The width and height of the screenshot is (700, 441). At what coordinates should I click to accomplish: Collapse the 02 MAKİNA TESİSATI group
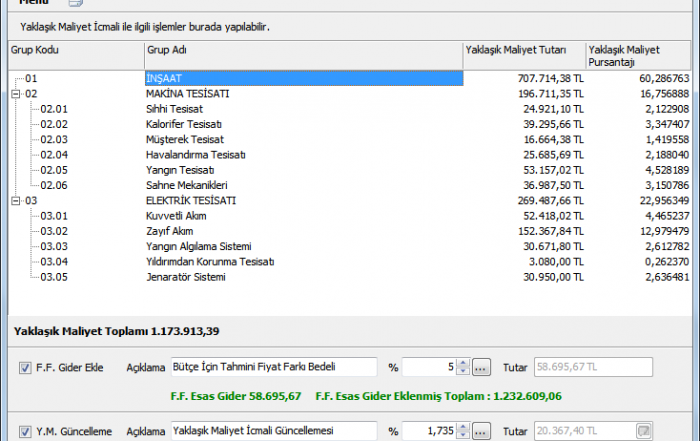[x=15, y=93]
